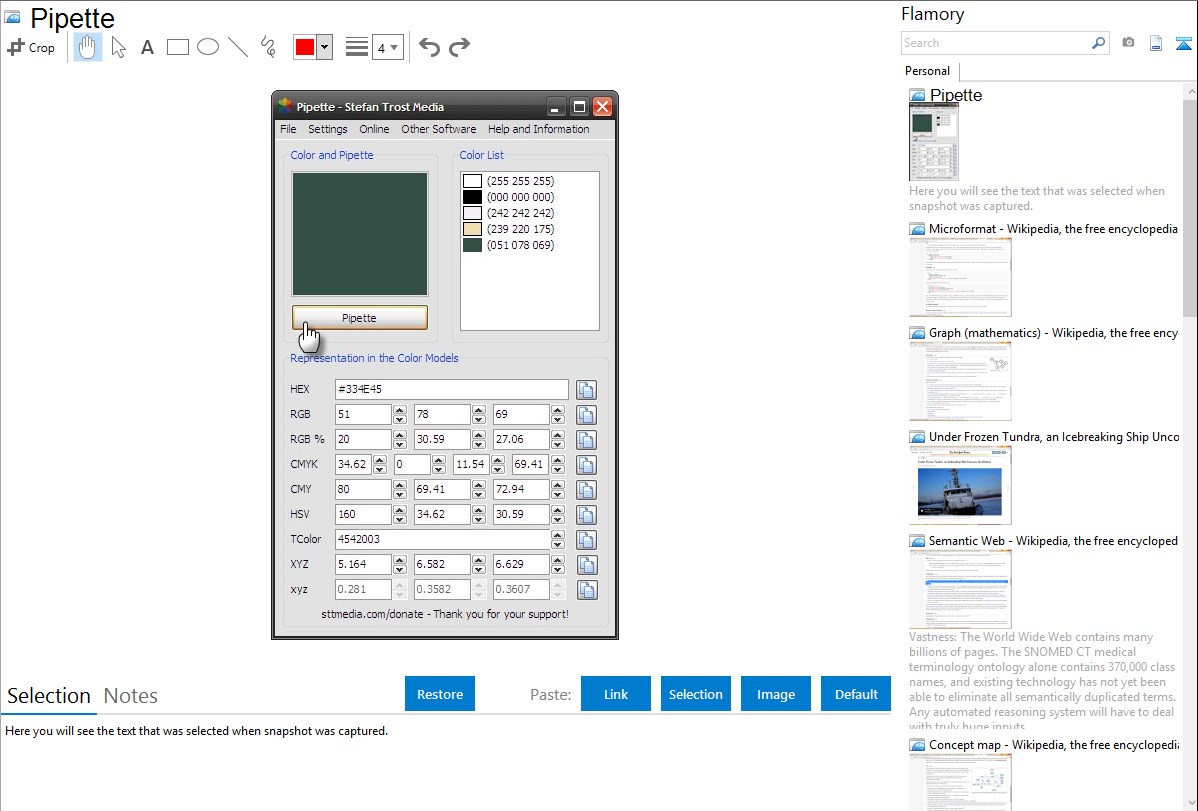Open the Semantic Web snapshot title
The image size is (1198, 811).
point(1053,541)
